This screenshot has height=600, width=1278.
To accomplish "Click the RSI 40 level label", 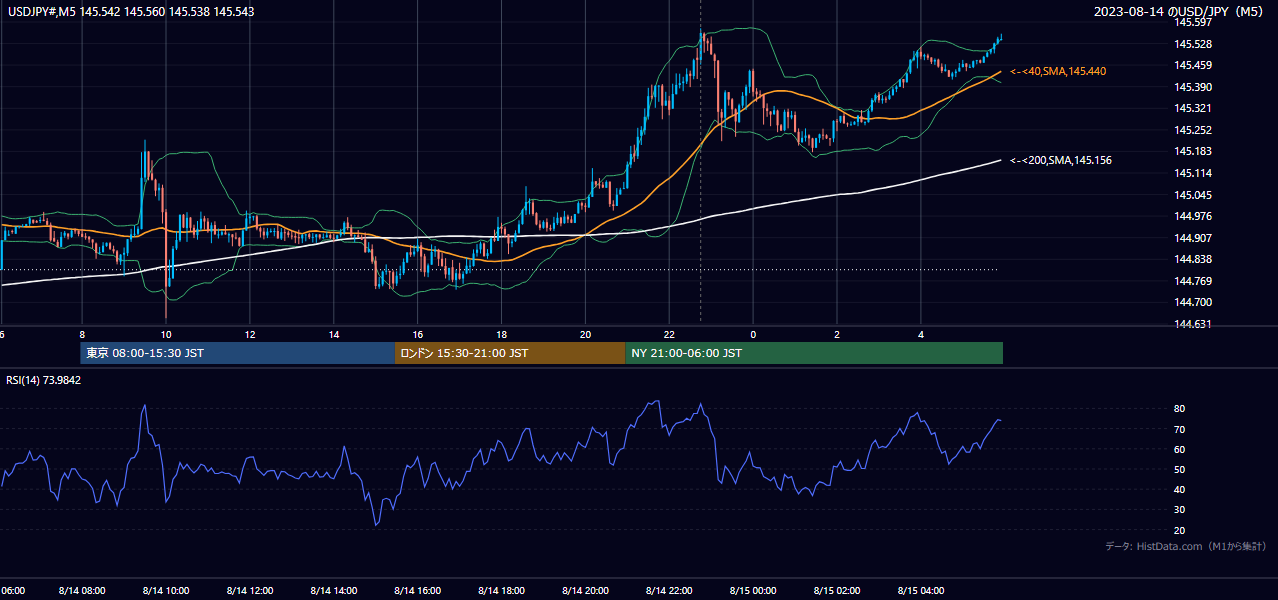I will click(x=1180, y=489).
